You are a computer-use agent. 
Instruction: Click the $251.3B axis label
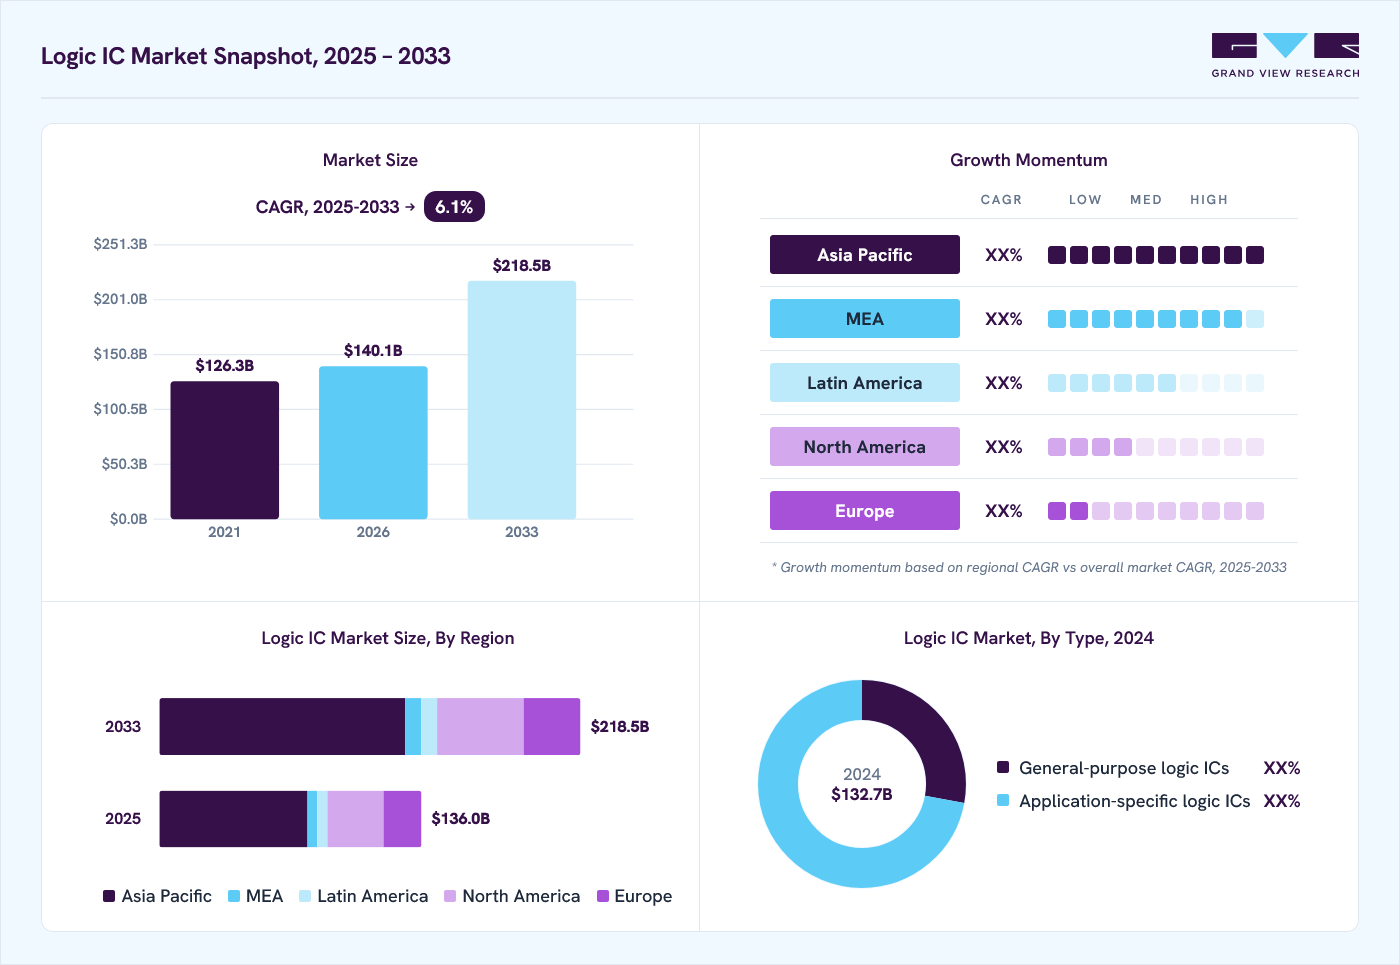(120, 244)
